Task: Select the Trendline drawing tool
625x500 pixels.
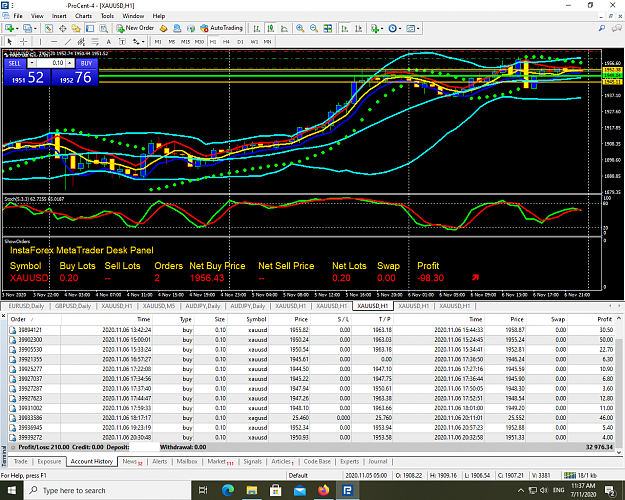Action: tap(68, 41)
